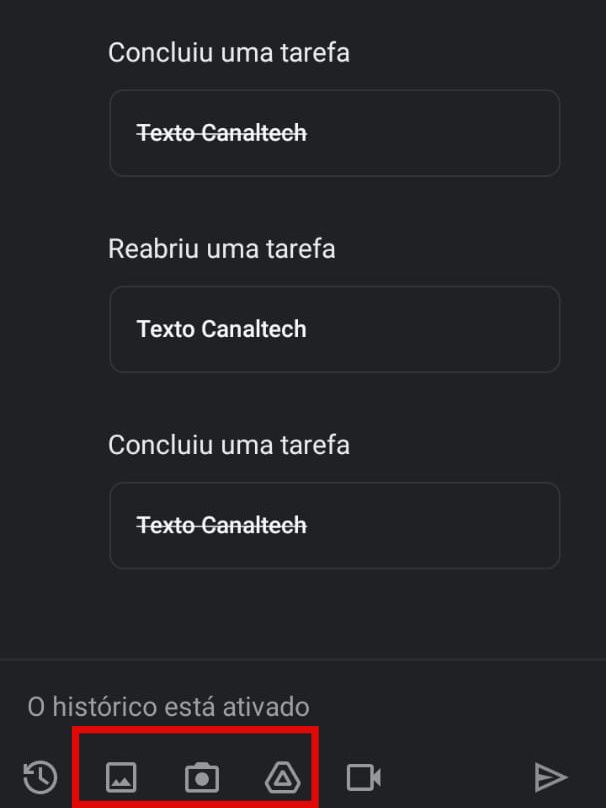Attach a photo using the gallery icon
Viewport: 606px width, 808px height.
coord(121,777)
